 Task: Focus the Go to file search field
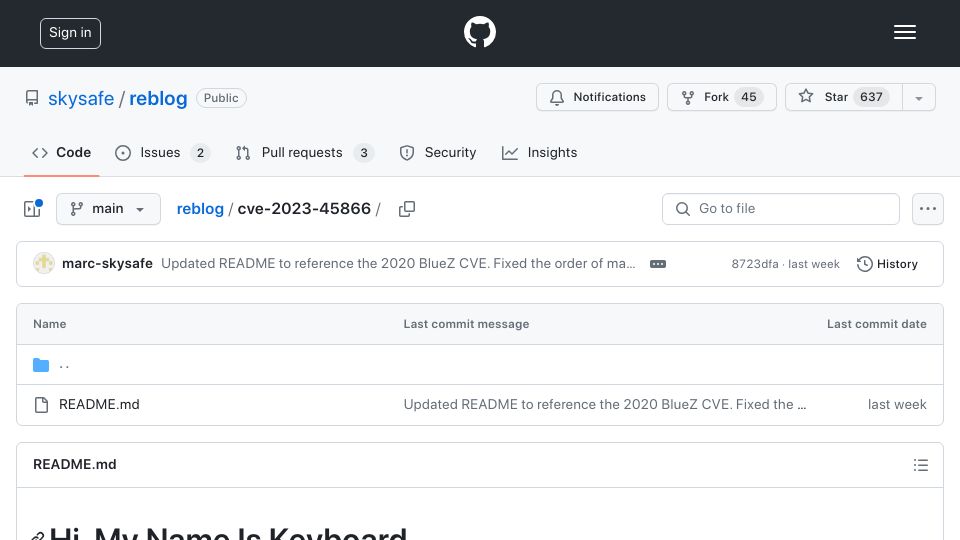[781, 209]
